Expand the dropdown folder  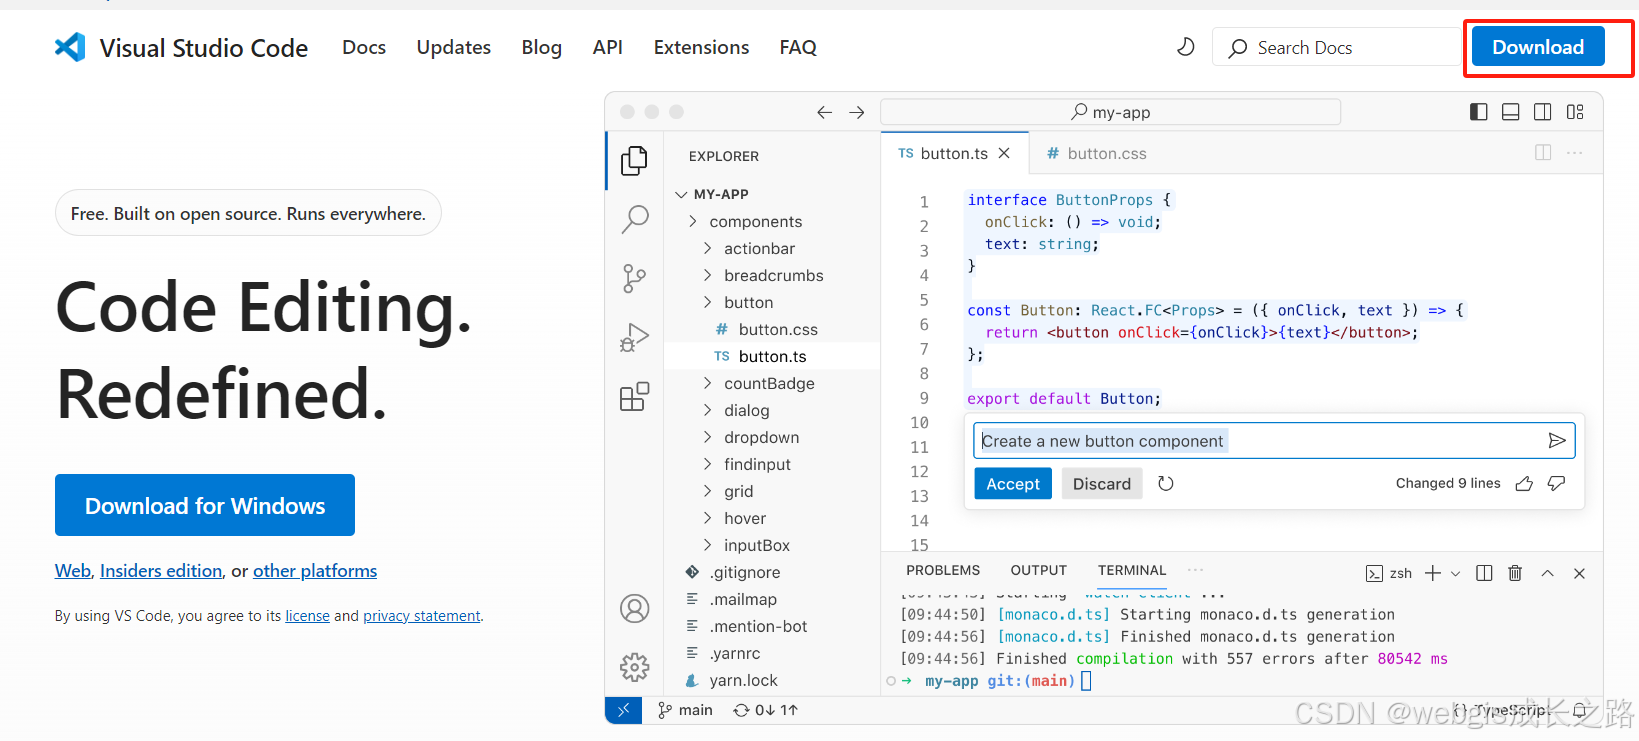[x=707, y=437]
